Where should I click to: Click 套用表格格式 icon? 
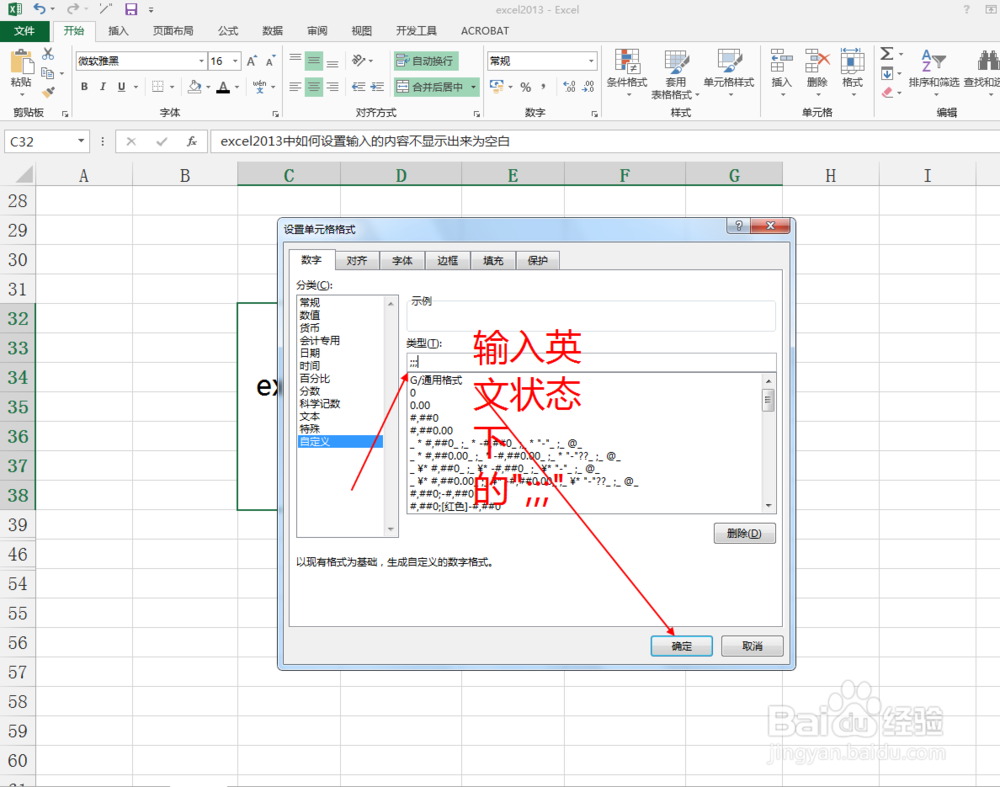click(677, 66)
